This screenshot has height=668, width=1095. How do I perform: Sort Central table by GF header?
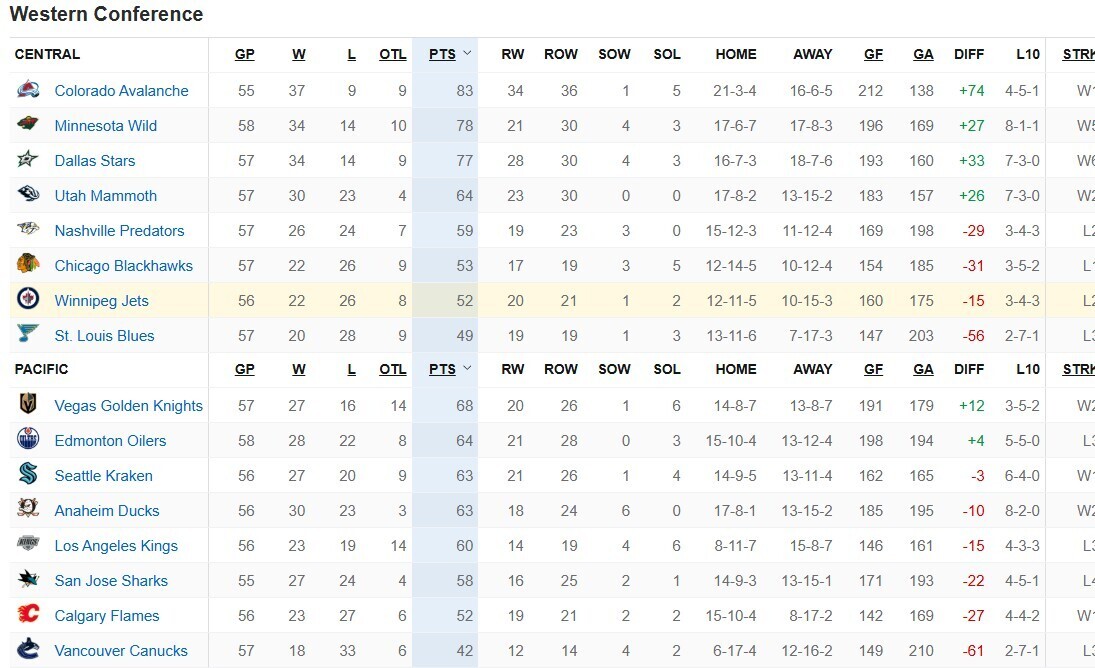point(873,54)
